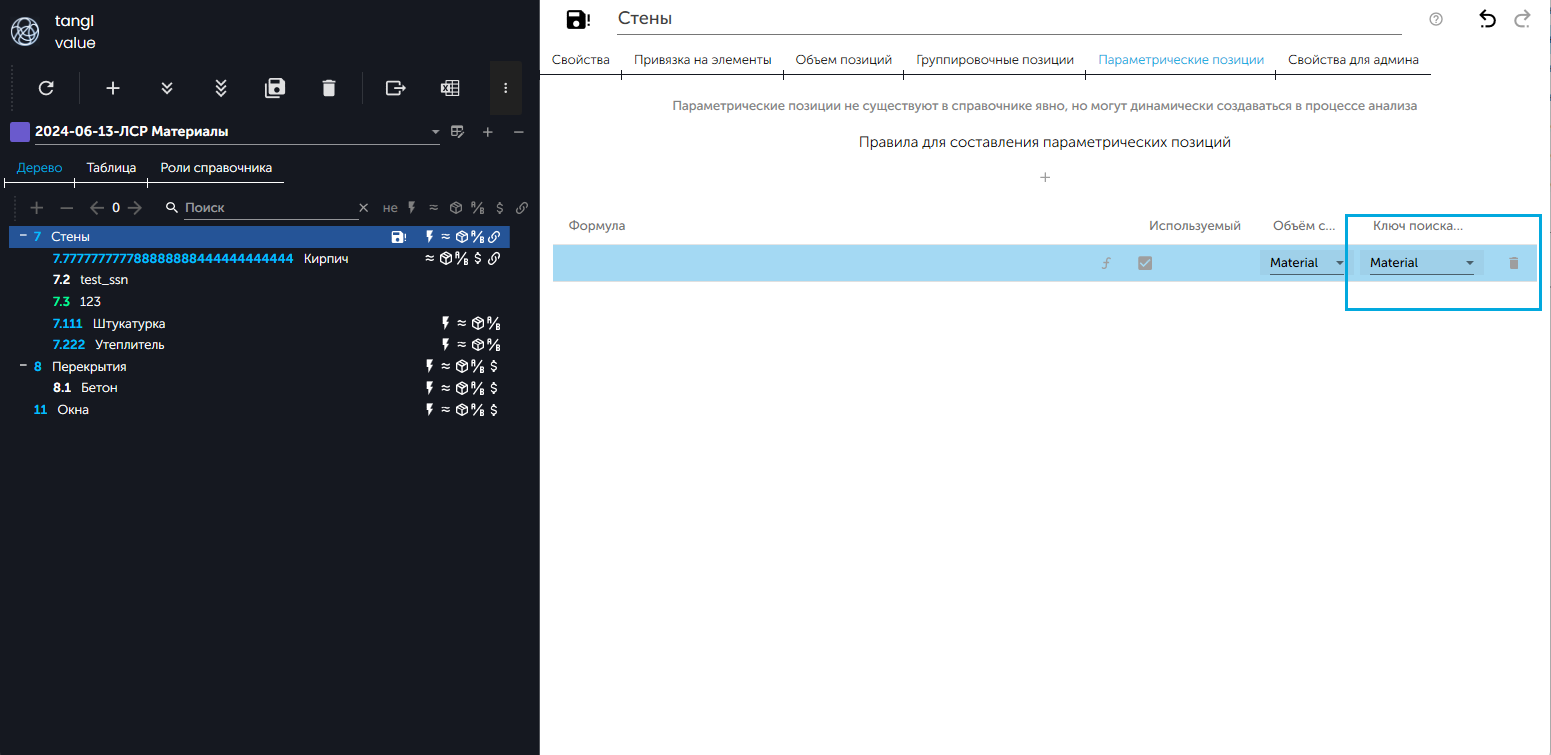1551x755 pixels.
Task: Toggle the 'не' filter in search bar
Action: pyautogui.click(x=390, y=208)
